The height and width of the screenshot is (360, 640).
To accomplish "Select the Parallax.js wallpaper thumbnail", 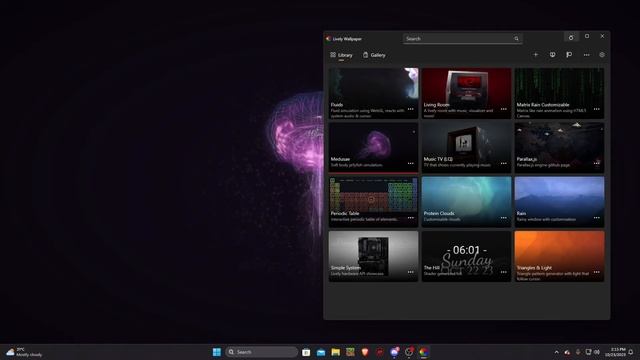I will (559, 147).
